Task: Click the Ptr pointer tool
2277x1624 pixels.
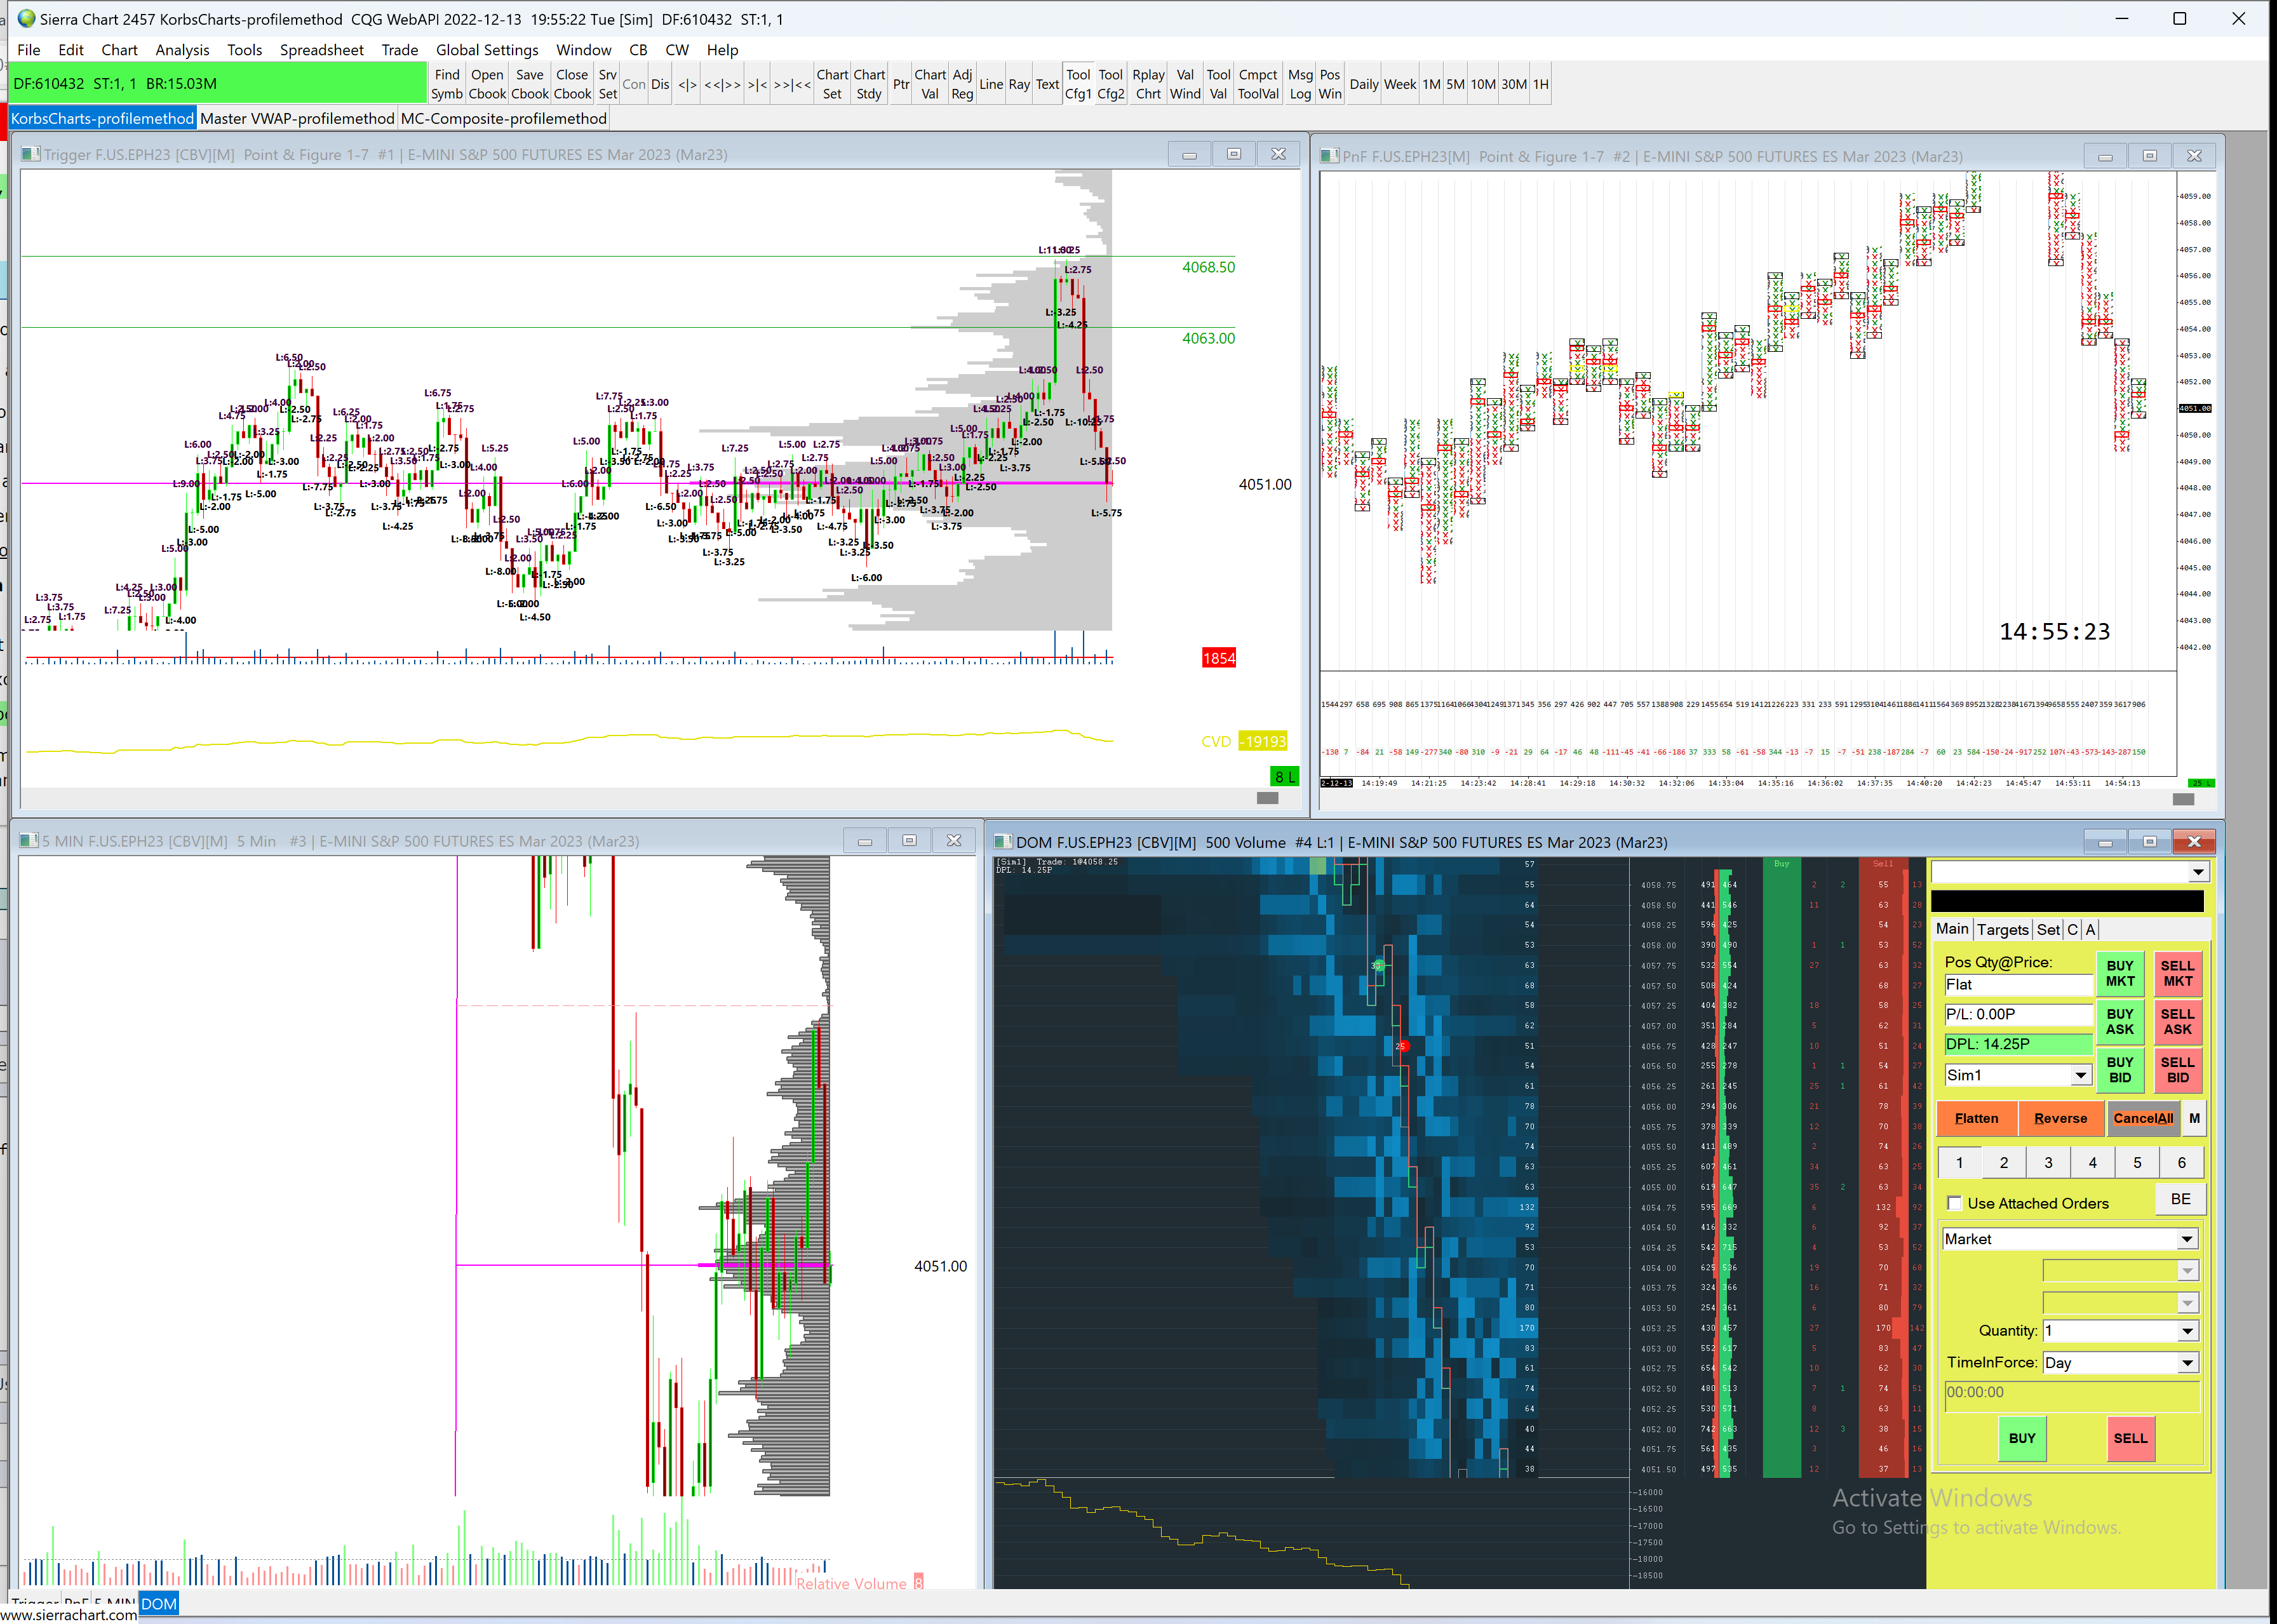Action: pyautogui.click(x=900, y=84)
